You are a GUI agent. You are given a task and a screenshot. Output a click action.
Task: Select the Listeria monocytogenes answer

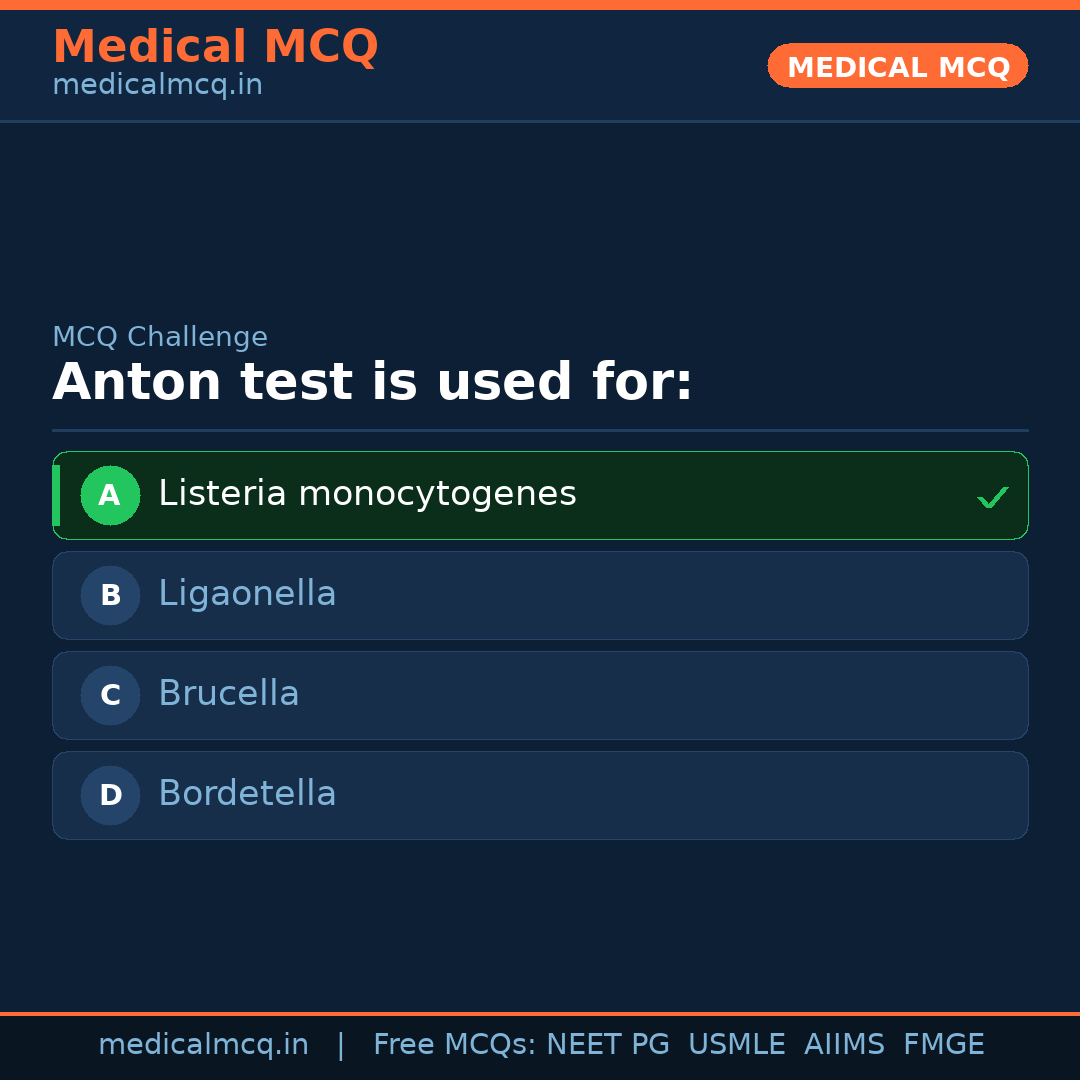coord(367,494)
